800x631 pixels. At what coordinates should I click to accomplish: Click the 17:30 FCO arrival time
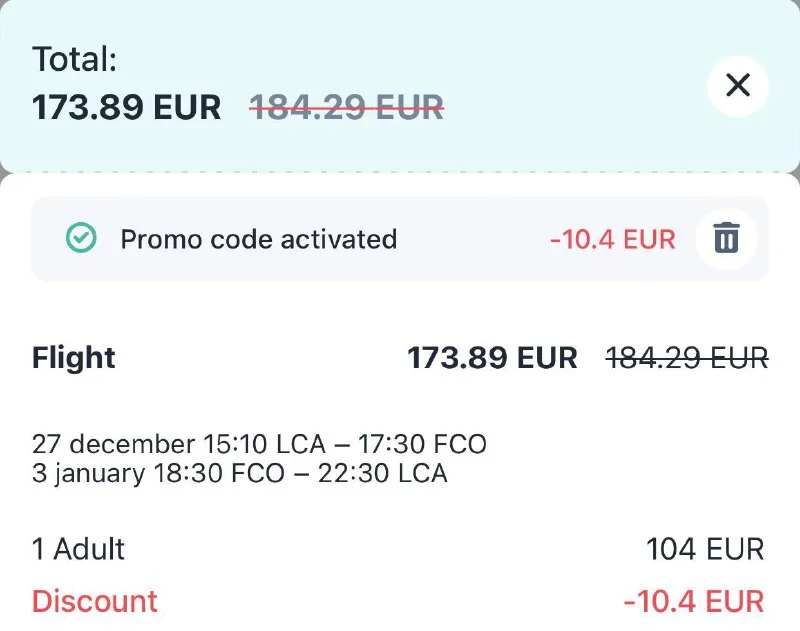432,443
